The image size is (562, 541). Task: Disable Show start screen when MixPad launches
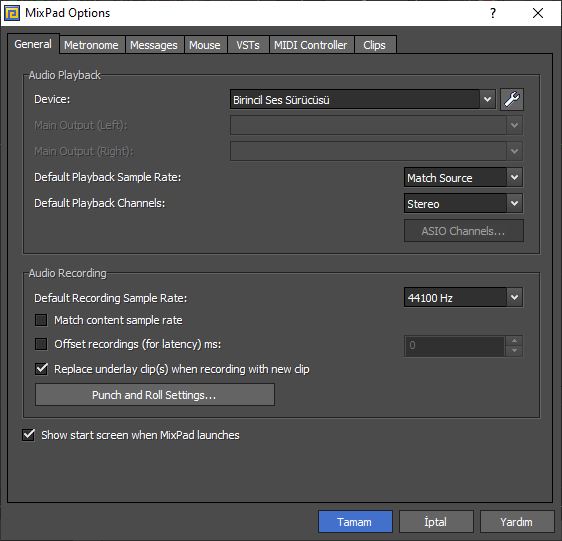[x=28, y=435]
